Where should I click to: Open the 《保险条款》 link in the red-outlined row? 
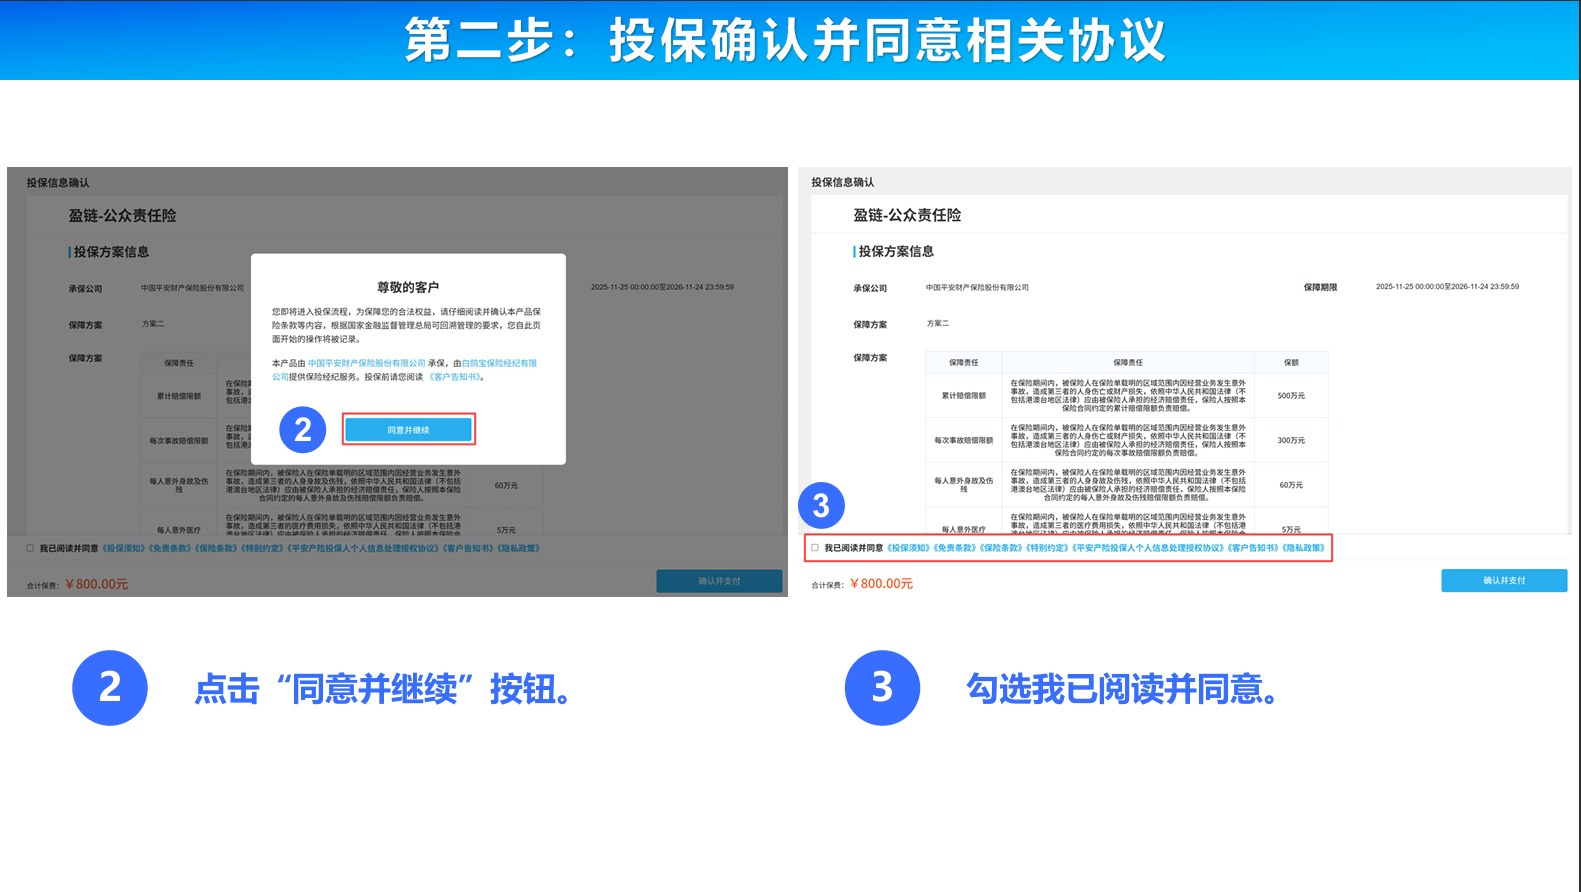[1001, 548]
